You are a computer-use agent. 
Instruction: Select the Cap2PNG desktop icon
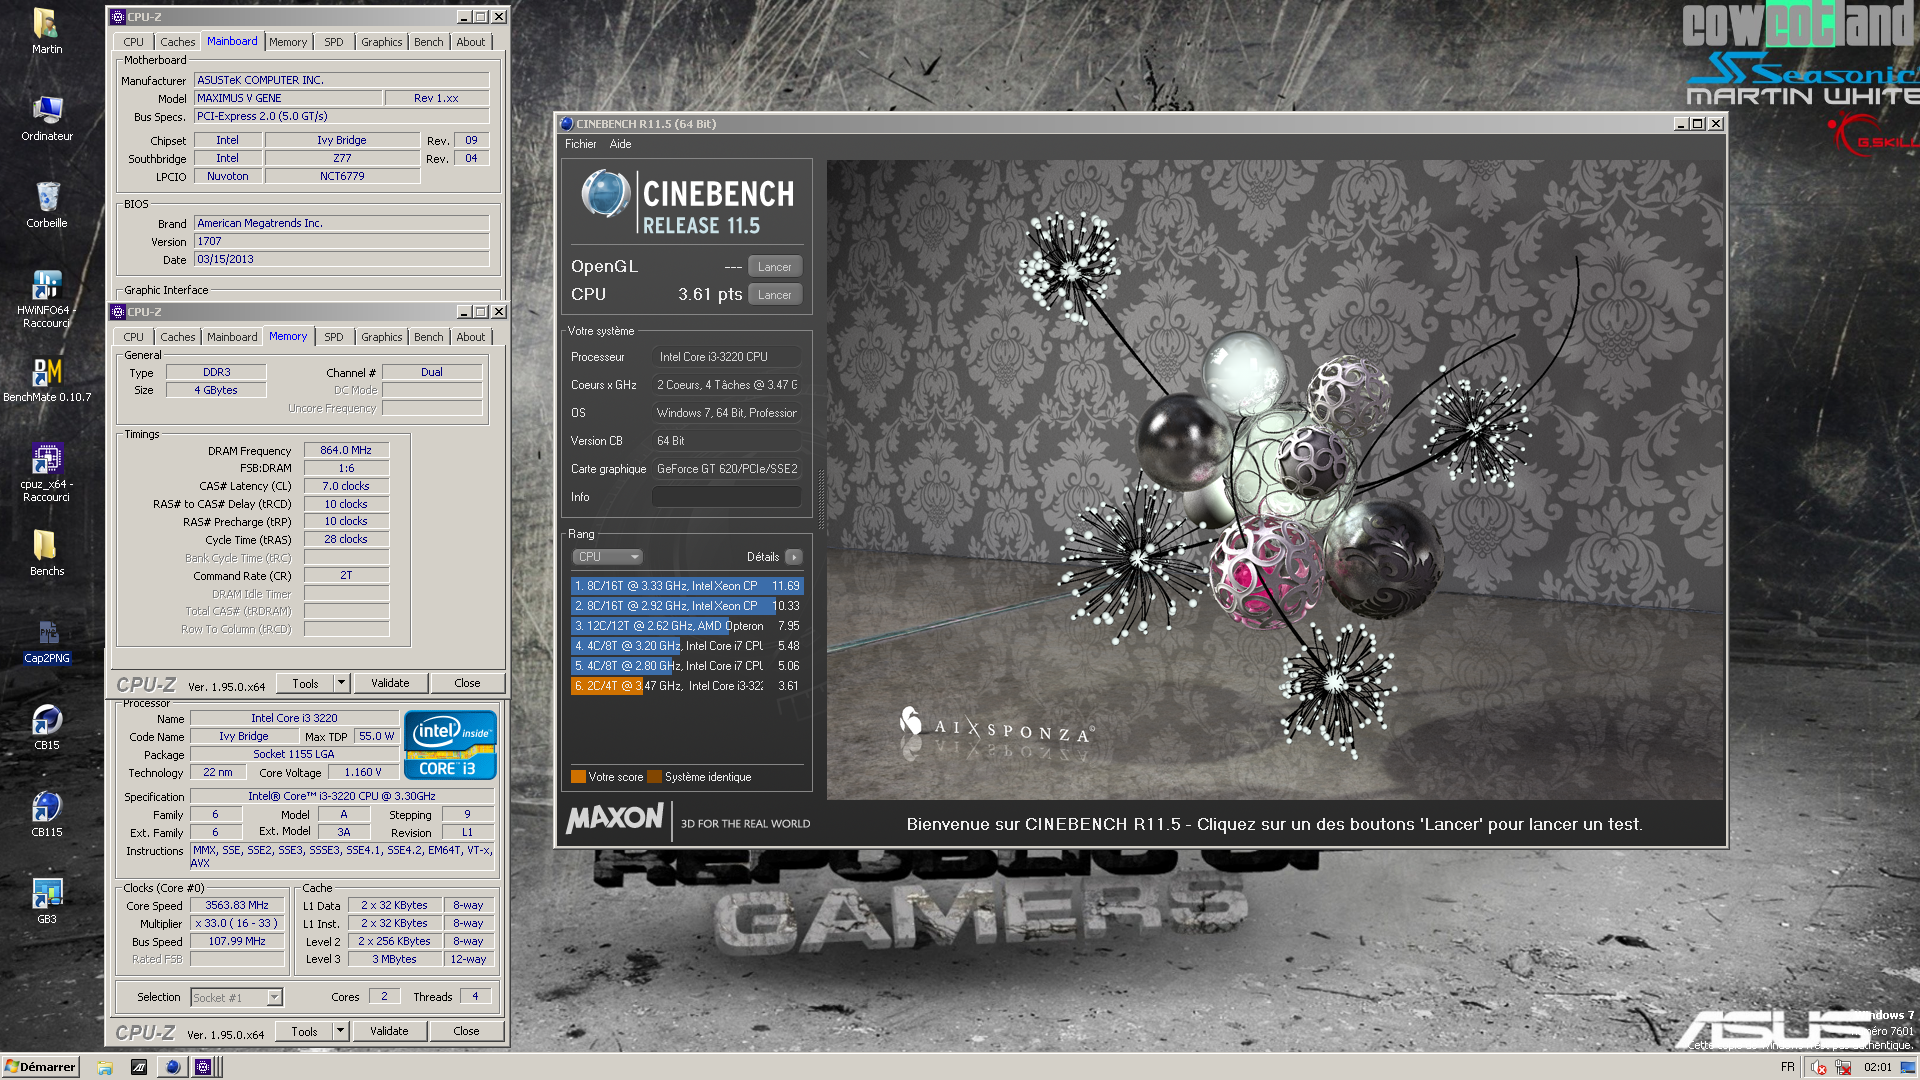46,633
